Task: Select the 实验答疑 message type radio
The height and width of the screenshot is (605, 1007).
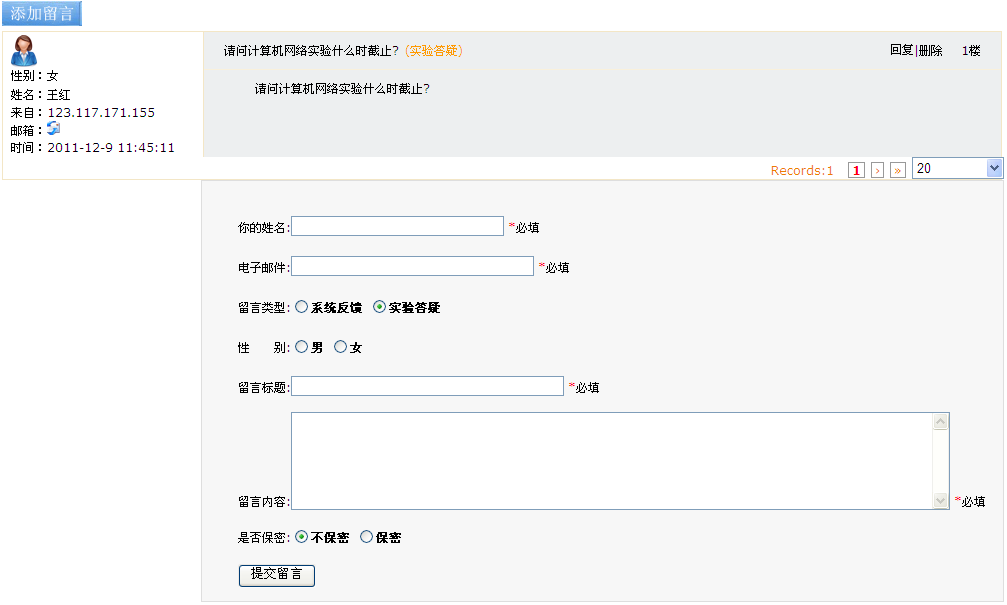Action: 379,308
